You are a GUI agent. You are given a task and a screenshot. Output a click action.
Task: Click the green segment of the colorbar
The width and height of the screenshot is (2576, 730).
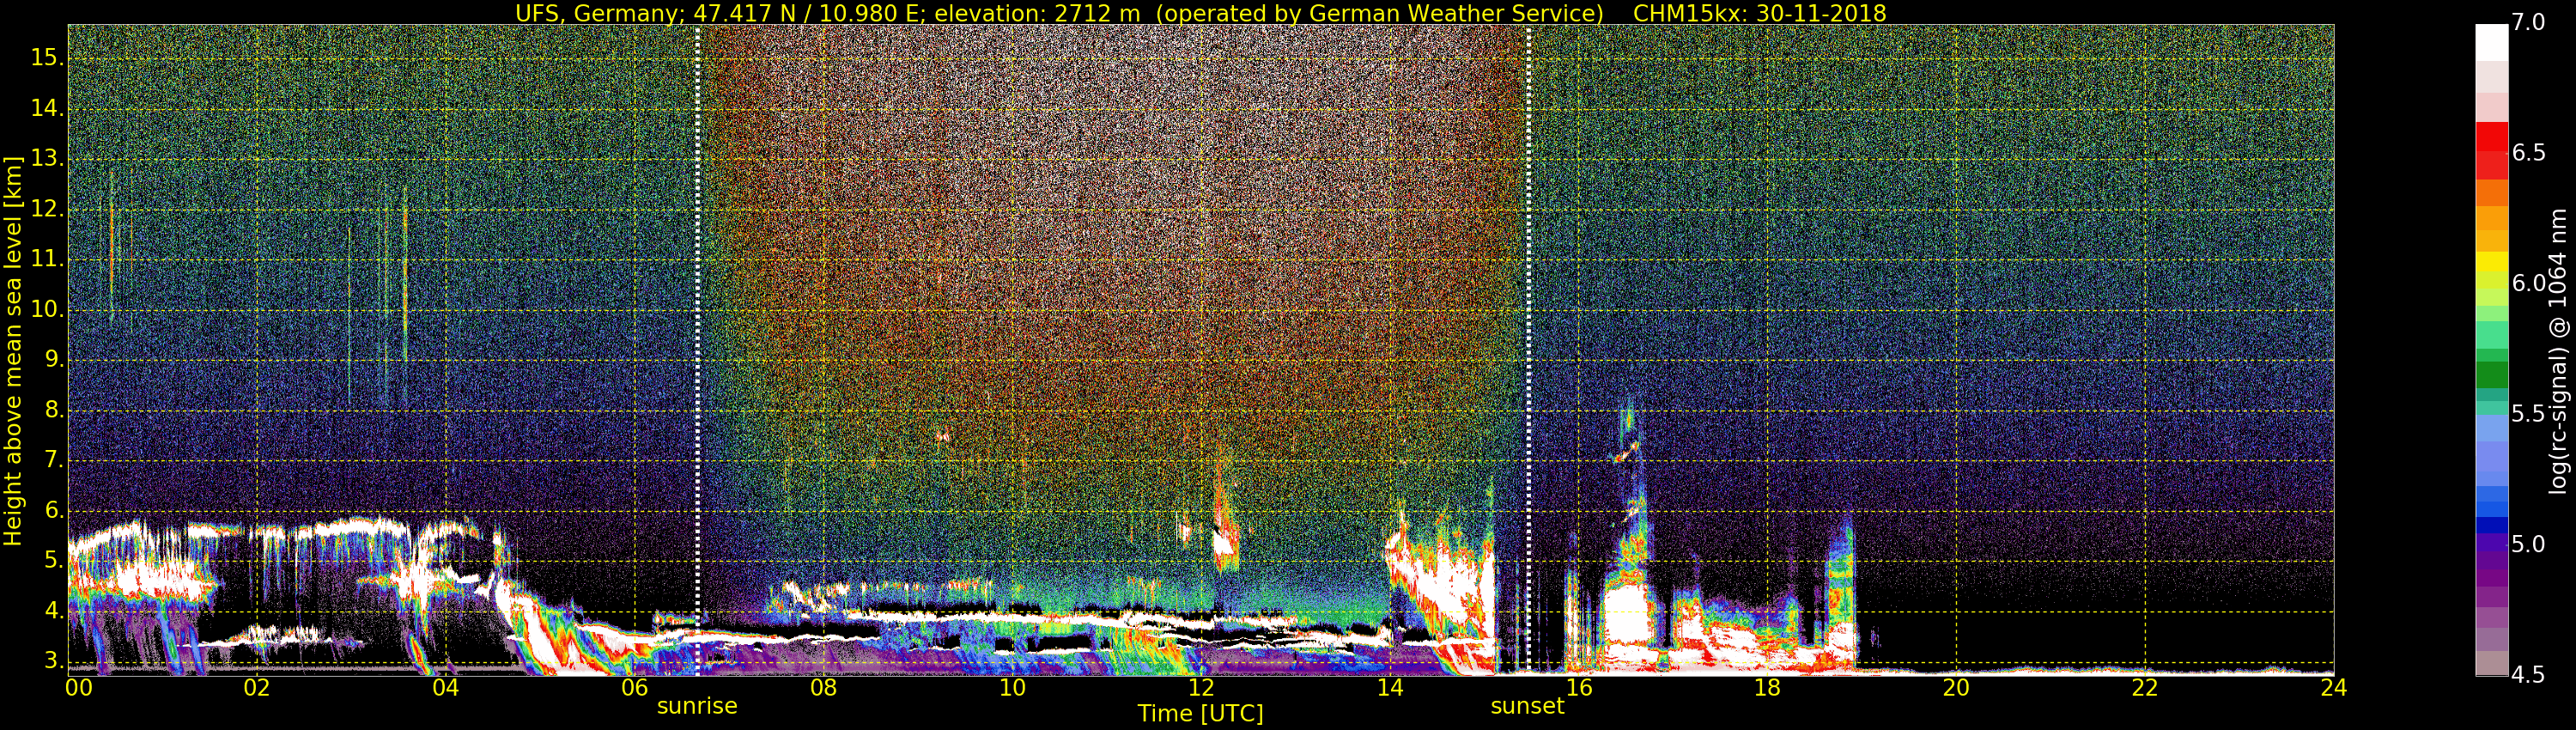(2491, 374)
